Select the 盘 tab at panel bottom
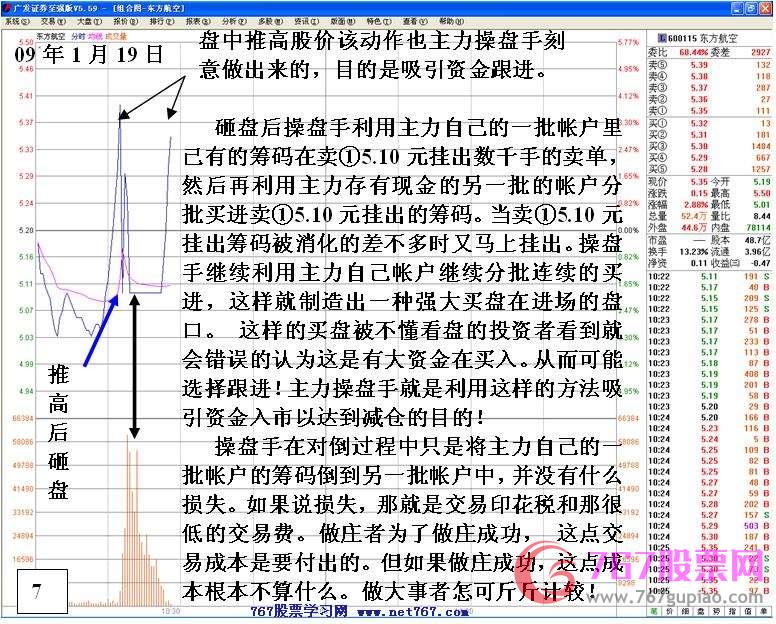The width and height of the screenshot is (776, 624). pyautogui.click(x=701, y=612)
